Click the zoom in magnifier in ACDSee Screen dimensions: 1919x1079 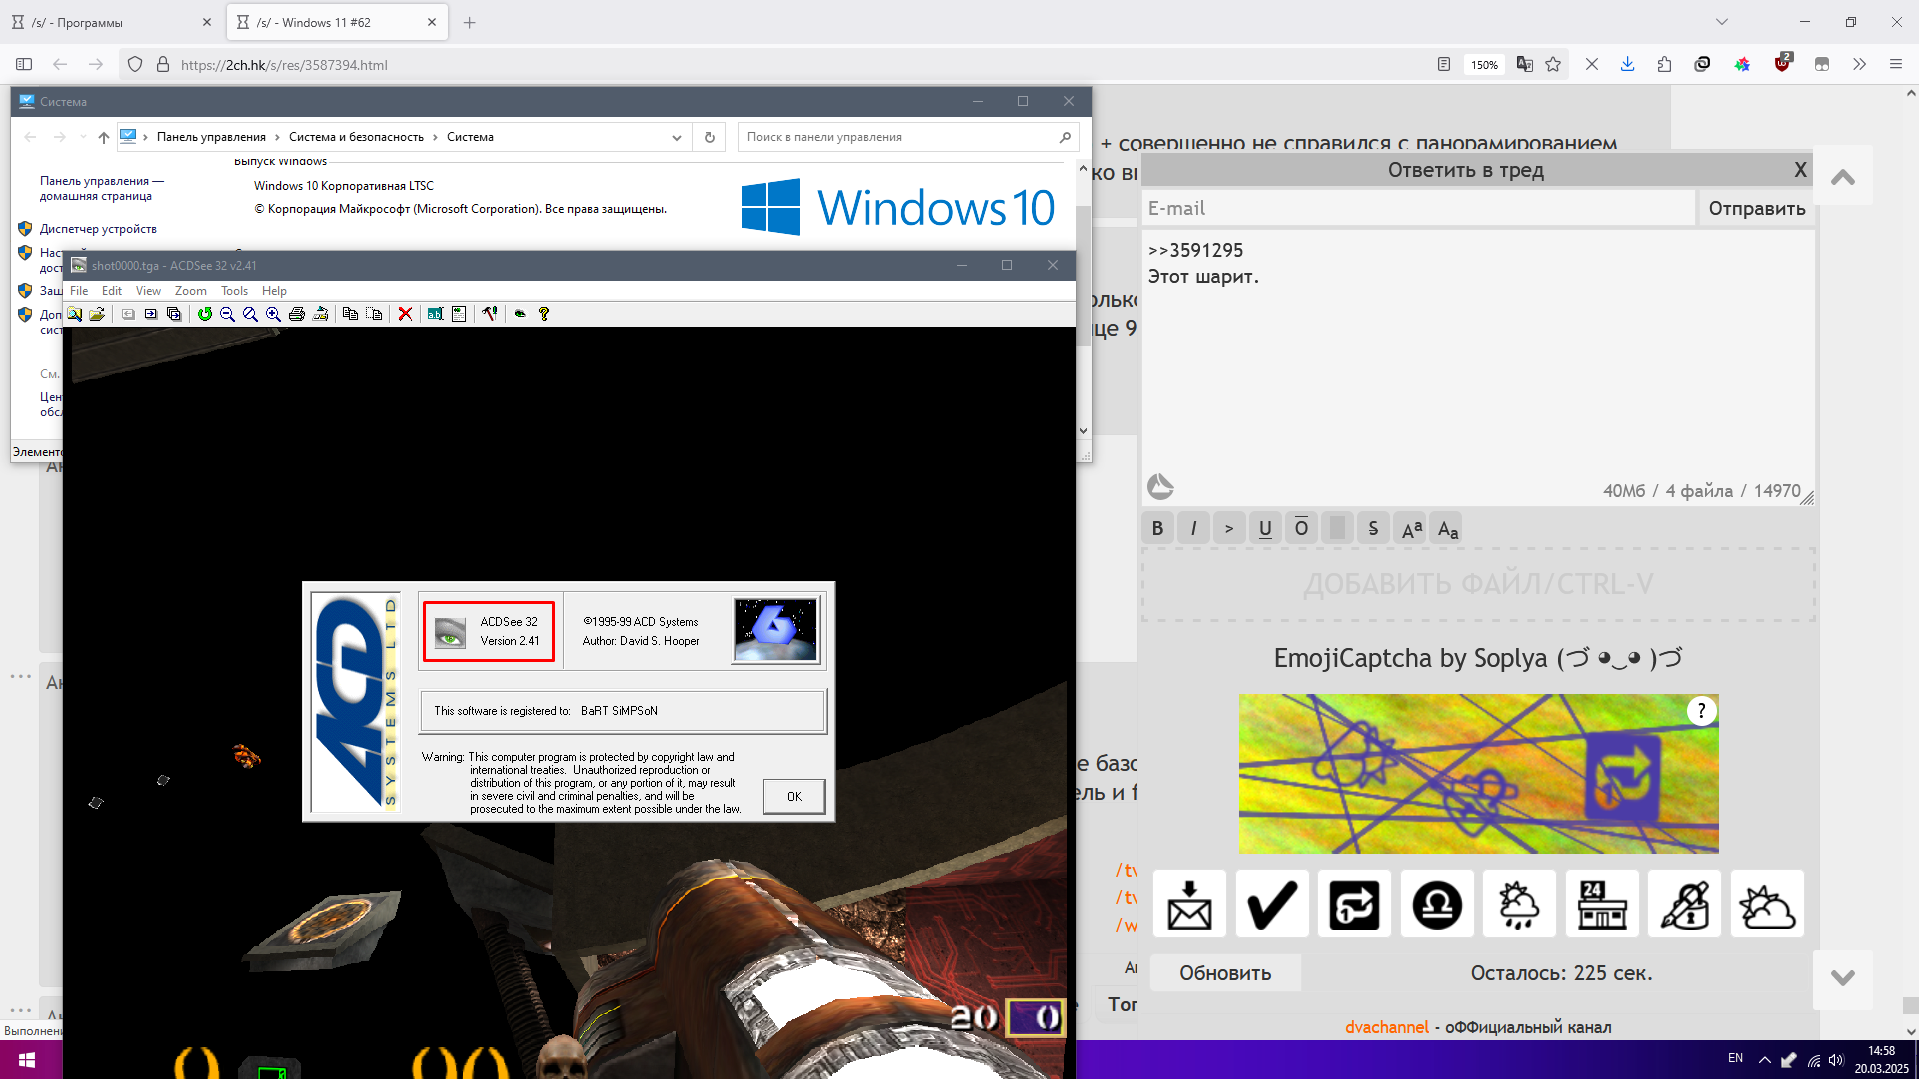click(273, 314)
